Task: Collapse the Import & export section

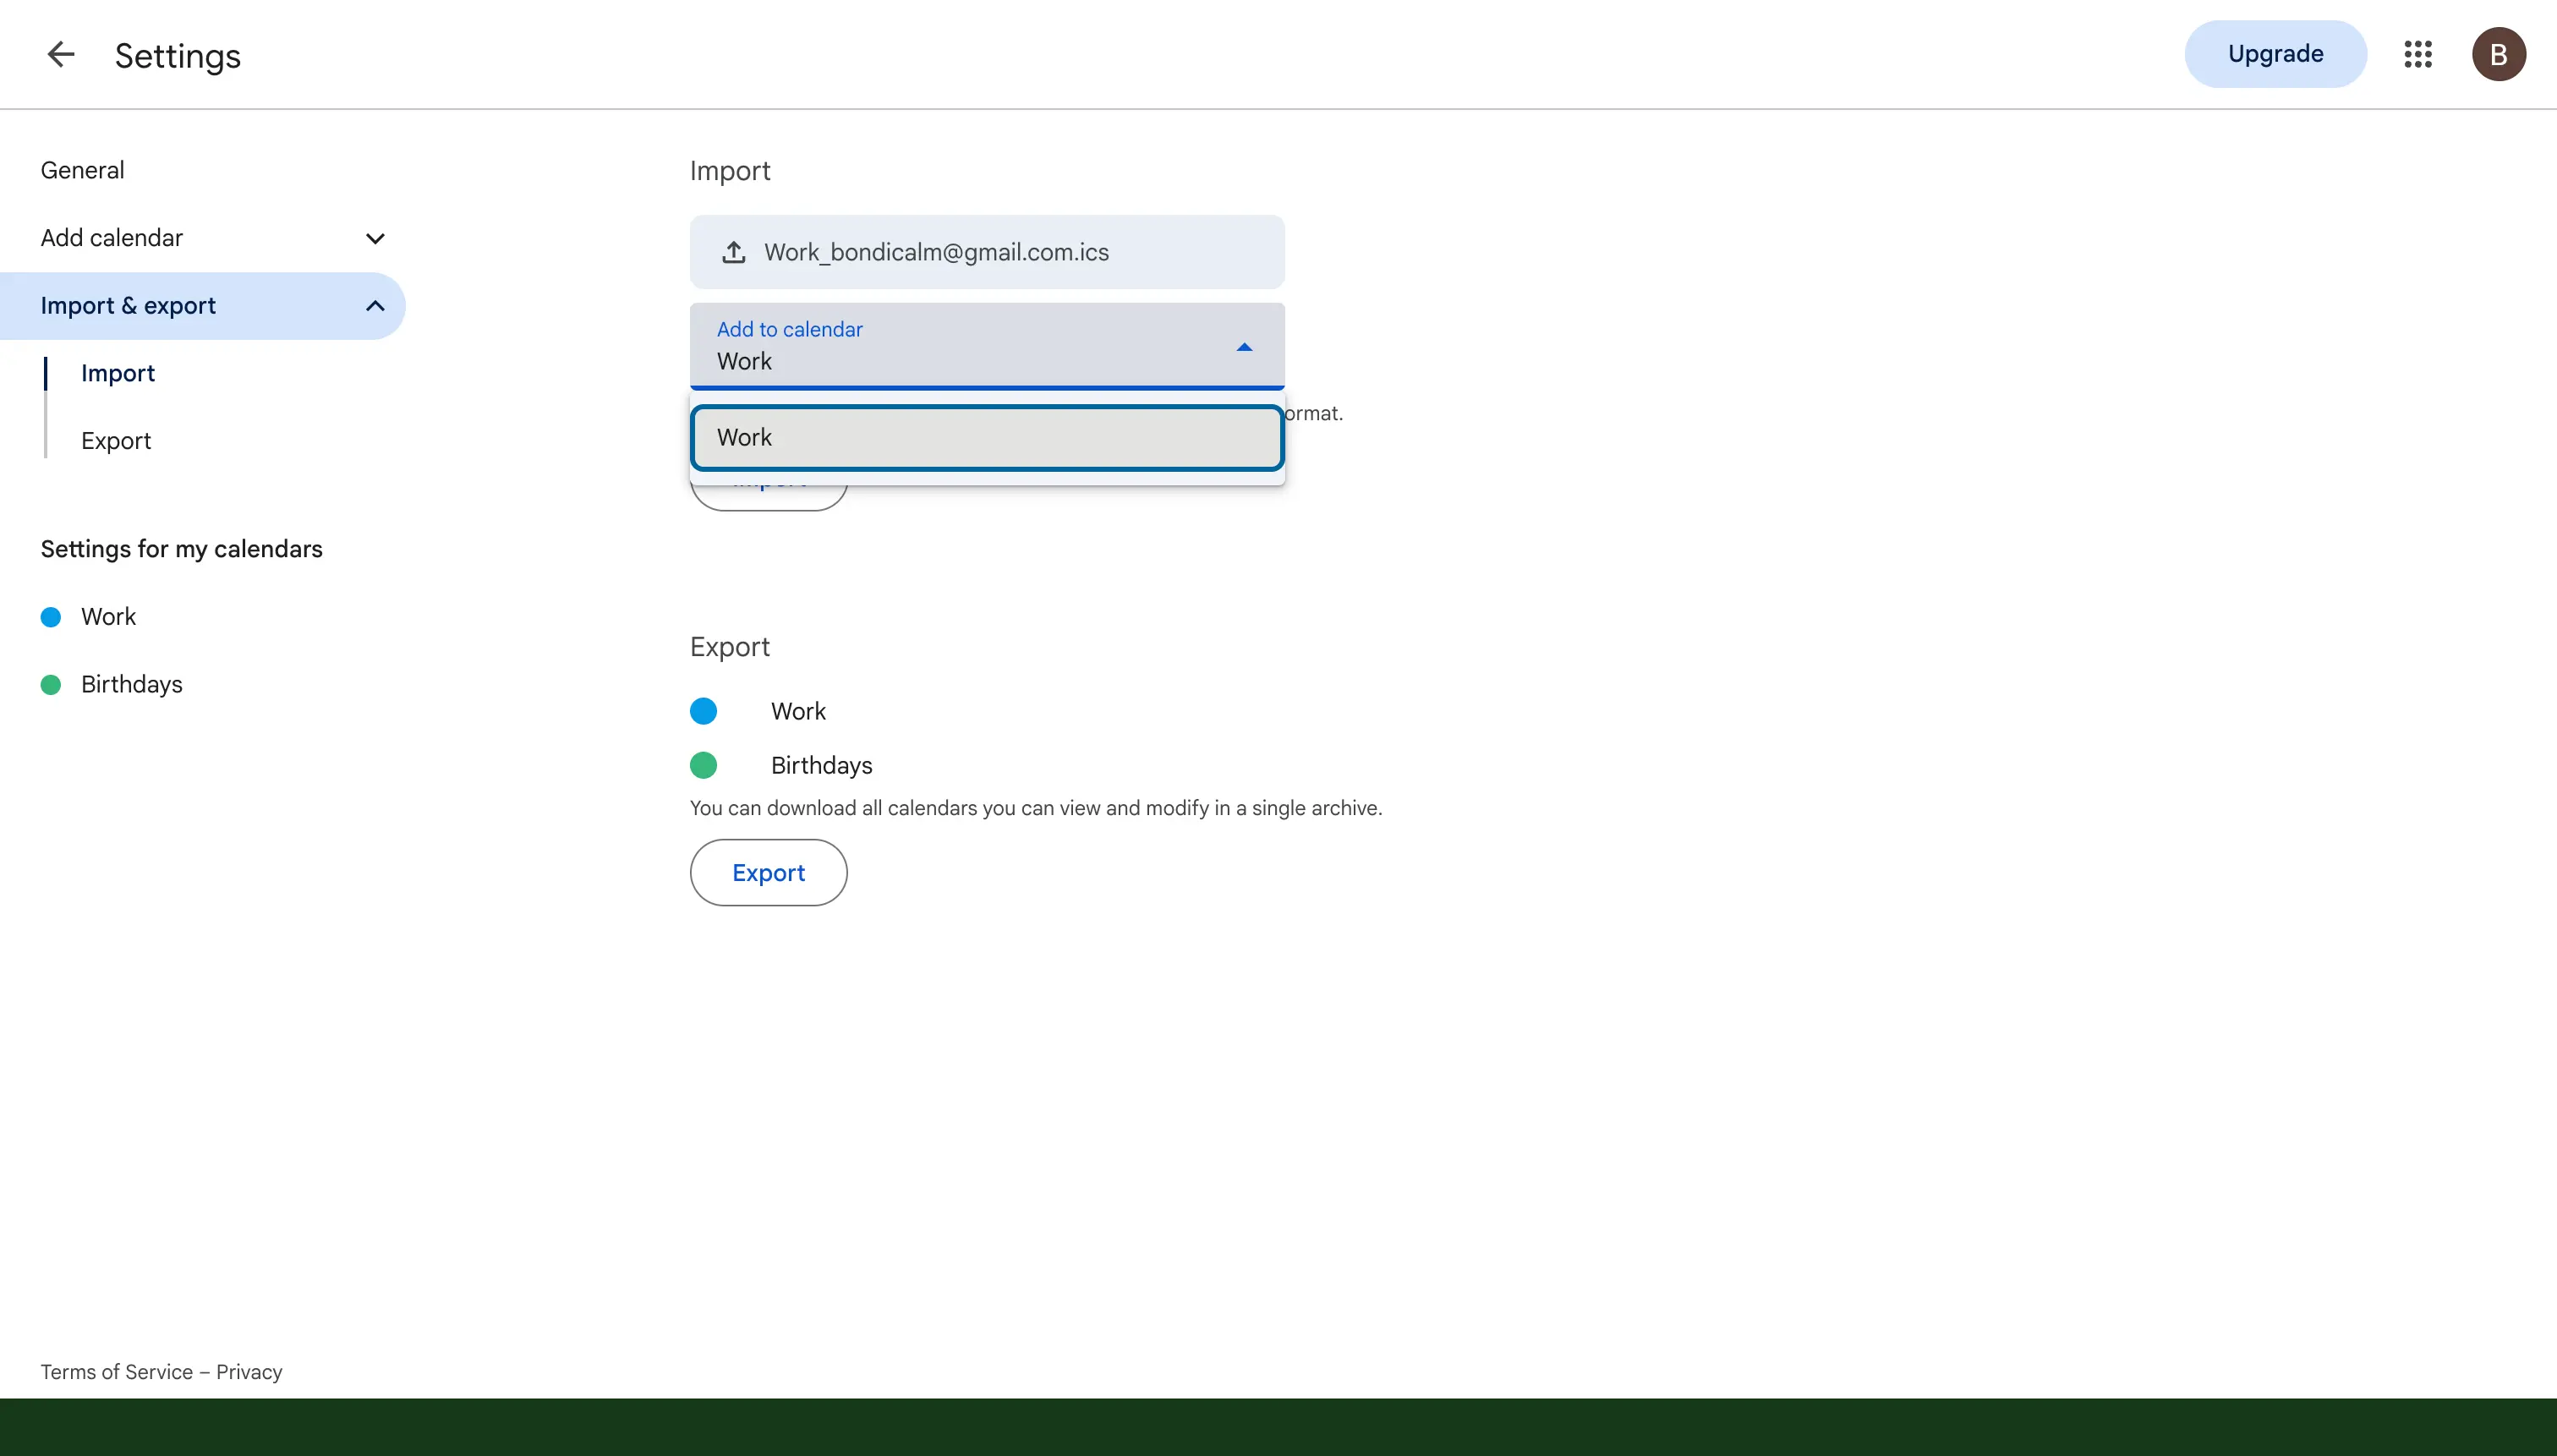Action: pos(202,306)
